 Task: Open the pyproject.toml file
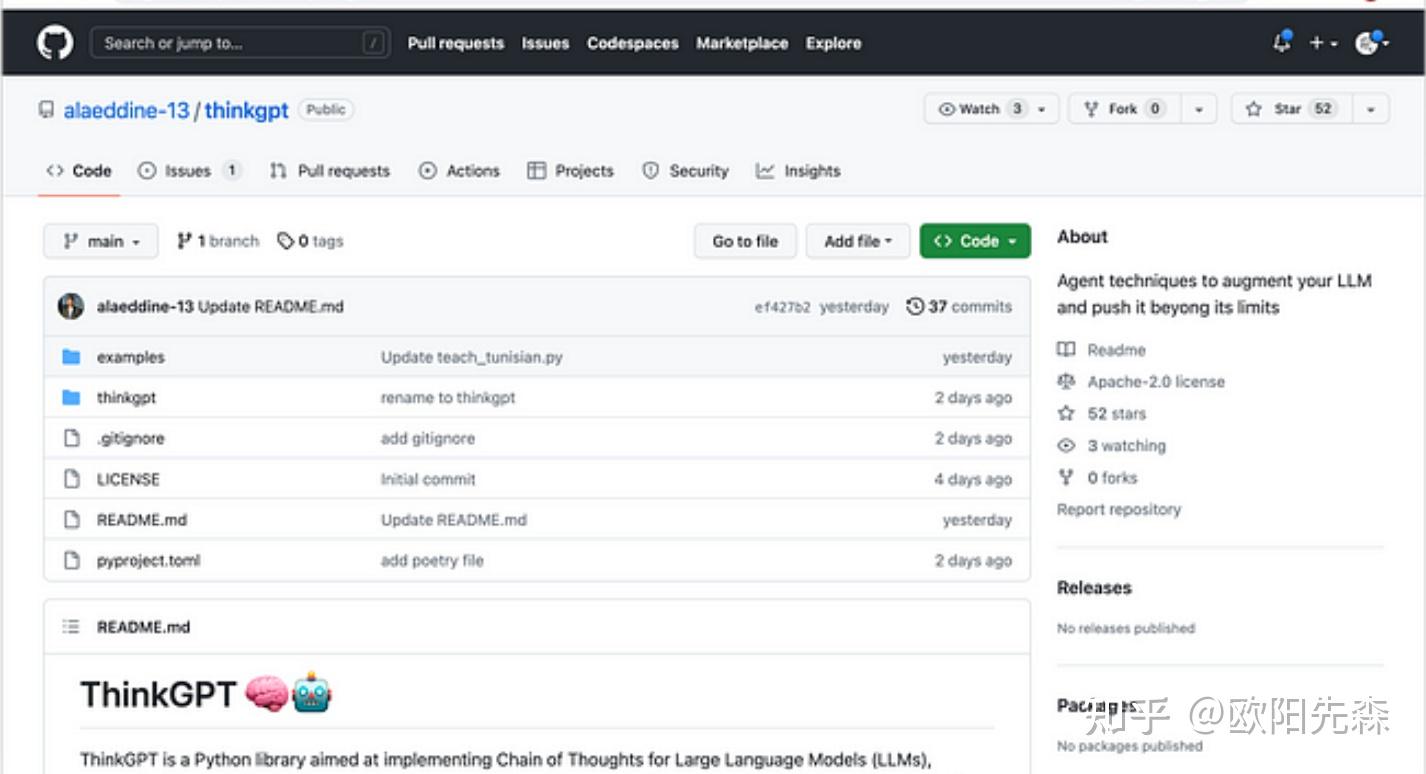[148, 561]
